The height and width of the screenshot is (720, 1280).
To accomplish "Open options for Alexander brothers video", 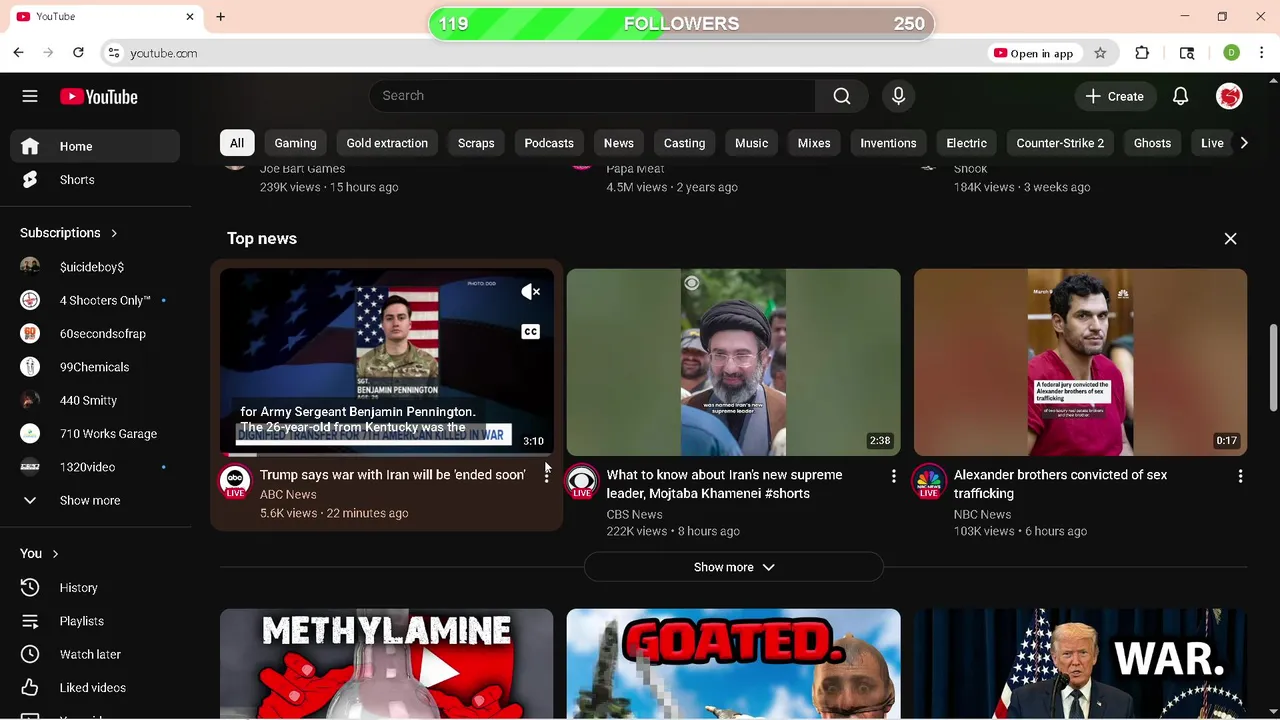I will click(x=1240, y=477).
